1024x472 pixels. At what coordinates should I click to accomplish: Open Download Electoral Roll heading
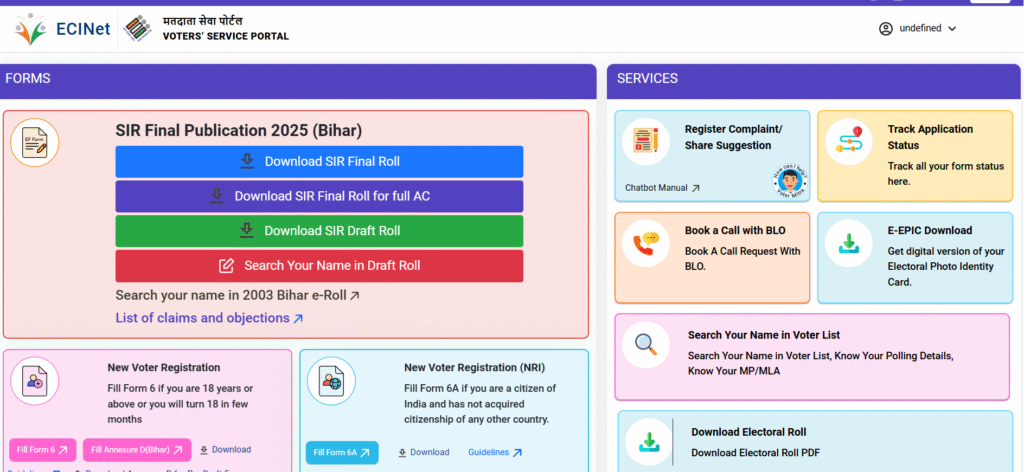(748, 432)
